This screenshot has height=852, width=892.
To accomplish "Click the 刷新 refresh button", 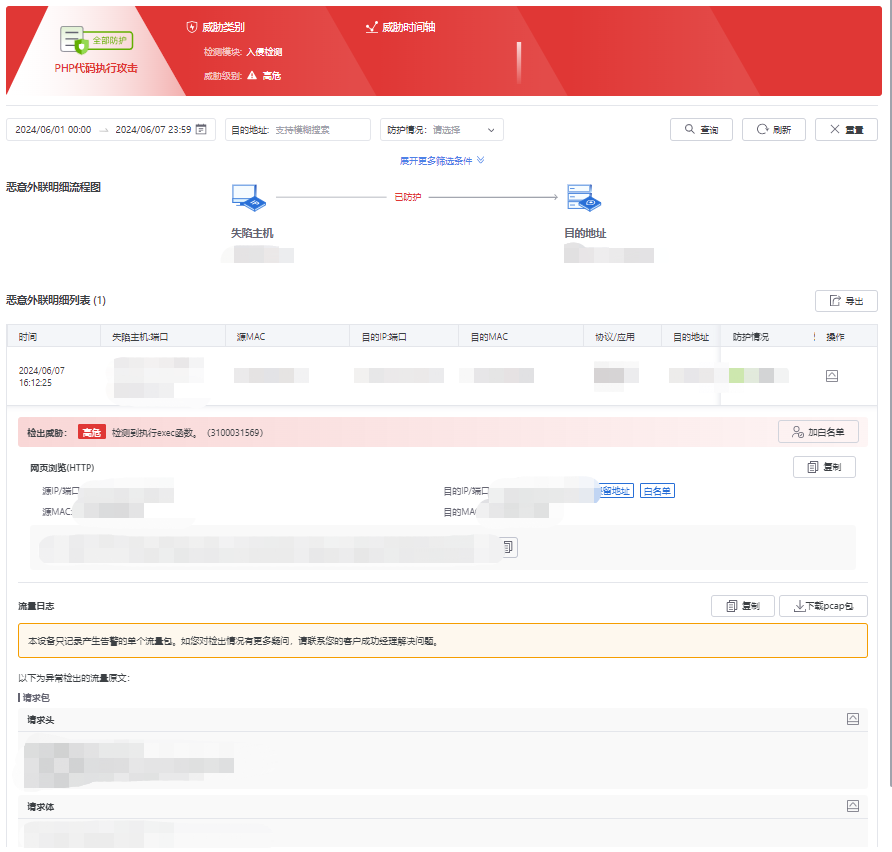I will 774,130.
